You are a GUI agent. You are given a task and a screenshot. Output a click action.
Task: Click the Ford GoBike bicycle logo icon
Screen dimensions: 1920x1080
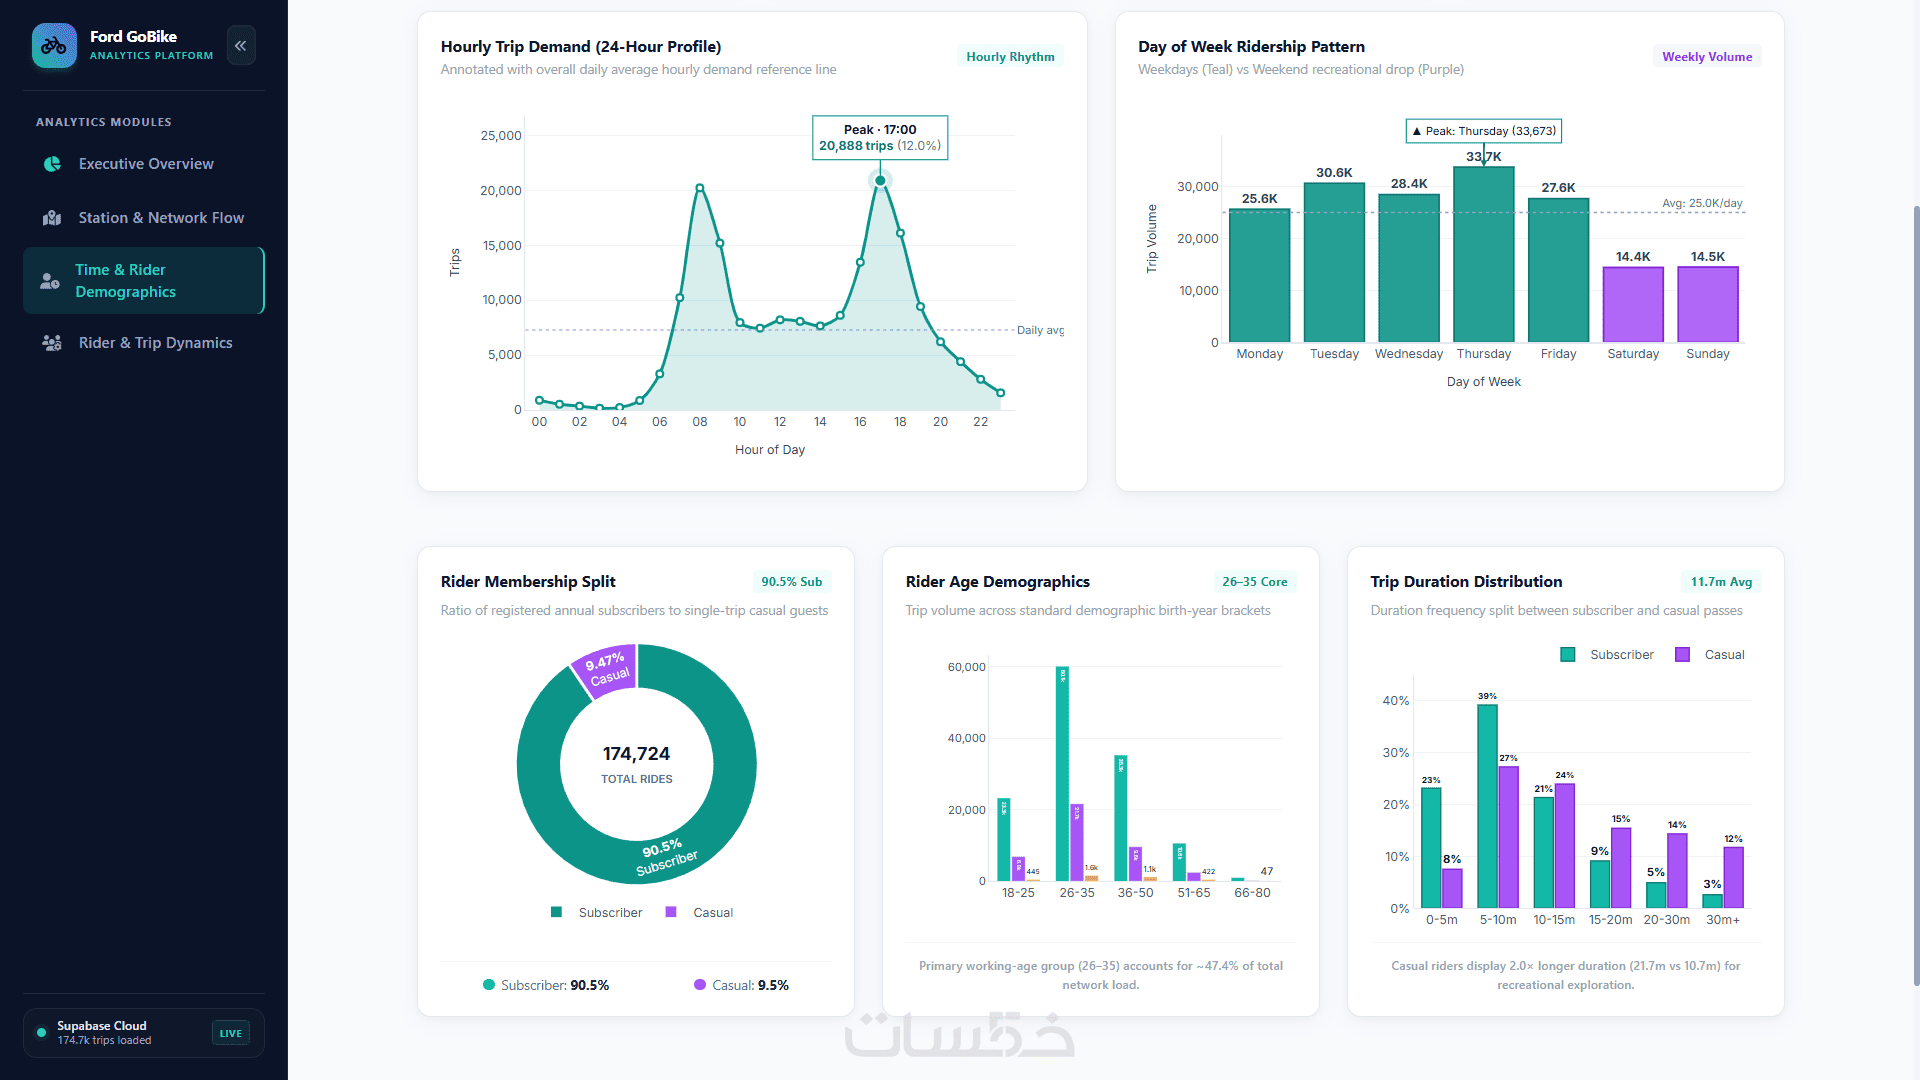pyautogui.click(x=54, y=46)
